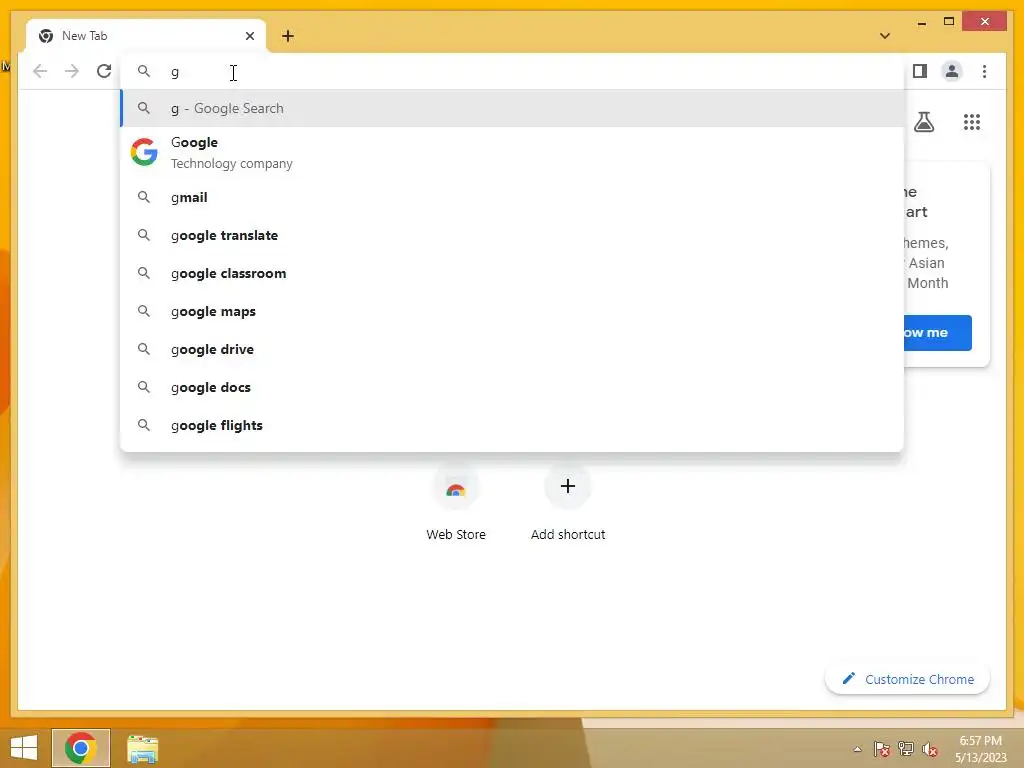Click the Customize Chrome button
1024x768 pixels.
click(907, 679)
